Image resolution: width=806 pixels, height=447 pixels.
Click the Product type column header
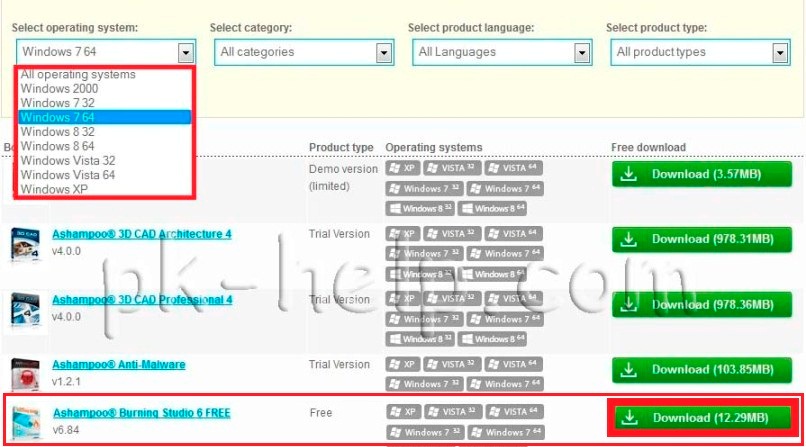click(341, 147)
